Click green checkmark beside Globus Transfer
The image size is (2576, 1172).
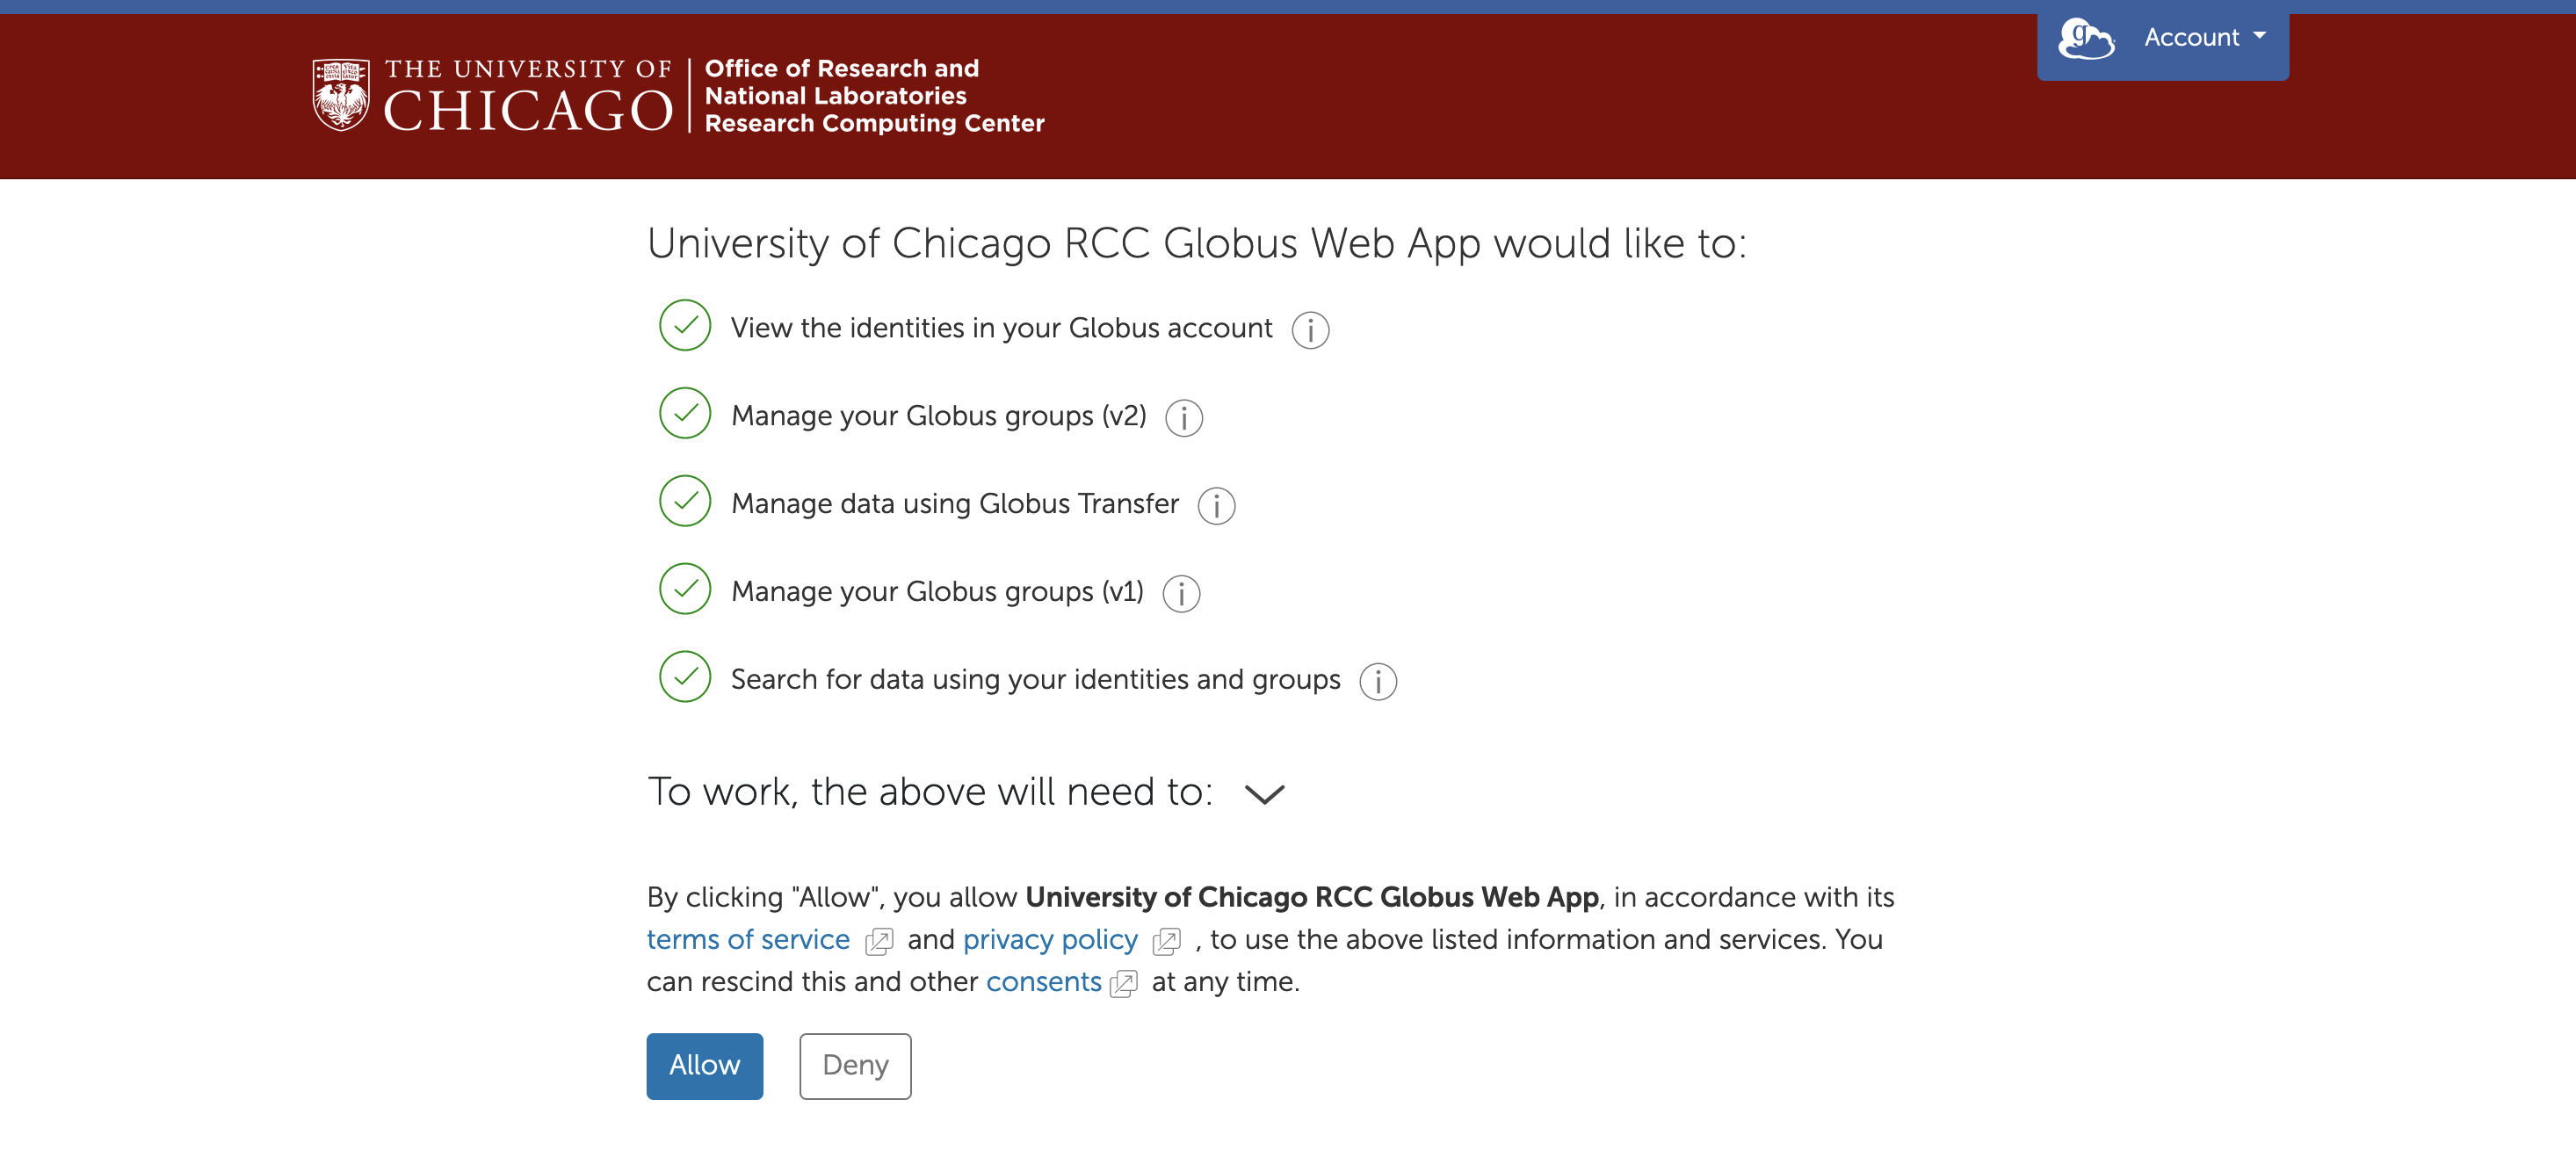(685, 501)
